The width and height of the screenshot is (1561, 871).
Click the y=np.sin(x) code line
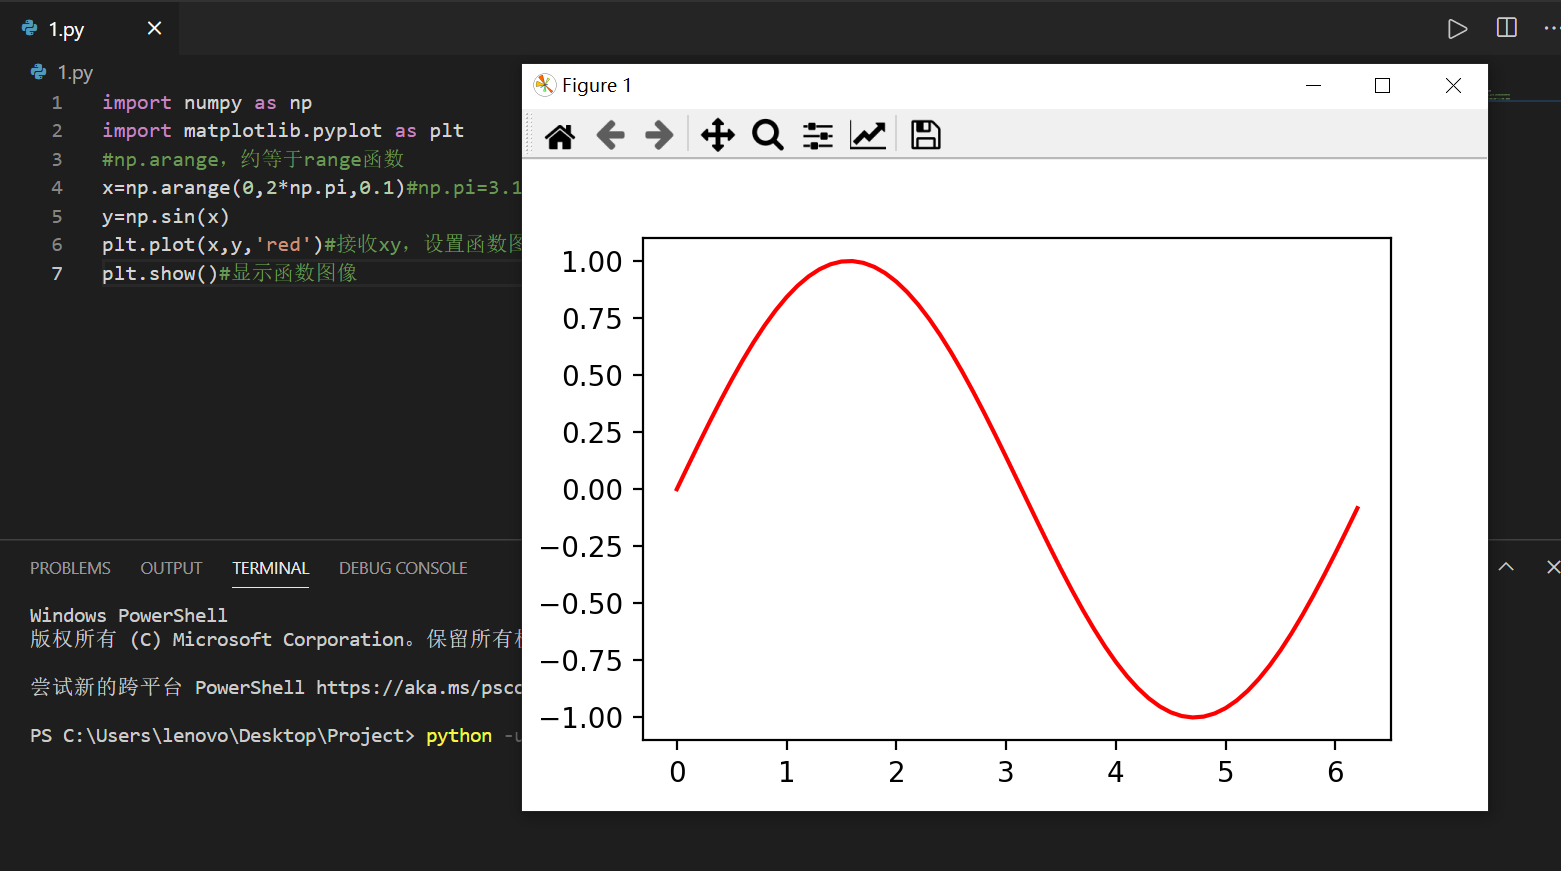[165, 216]
